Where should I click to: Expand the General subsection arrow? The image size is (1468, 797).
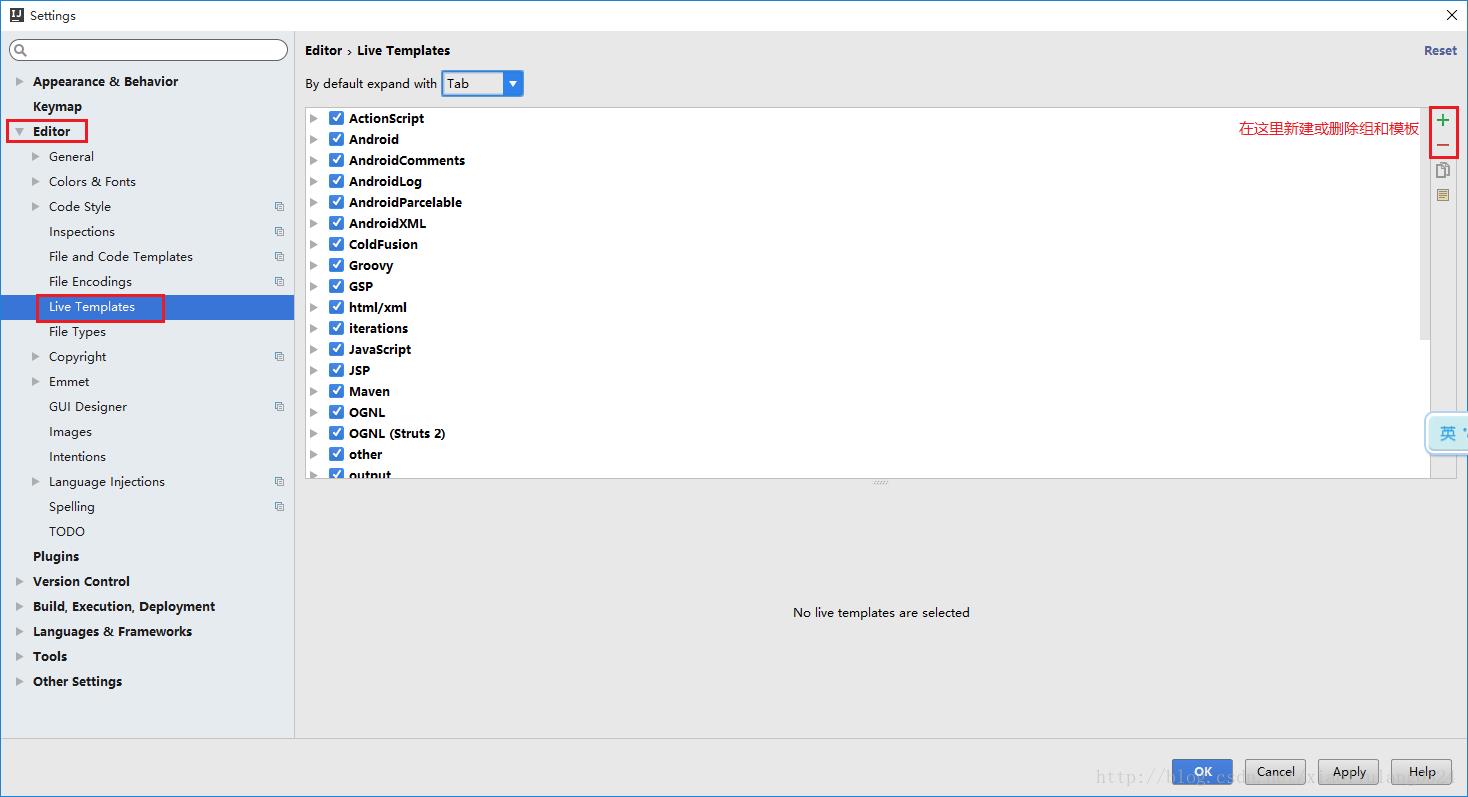36,157
